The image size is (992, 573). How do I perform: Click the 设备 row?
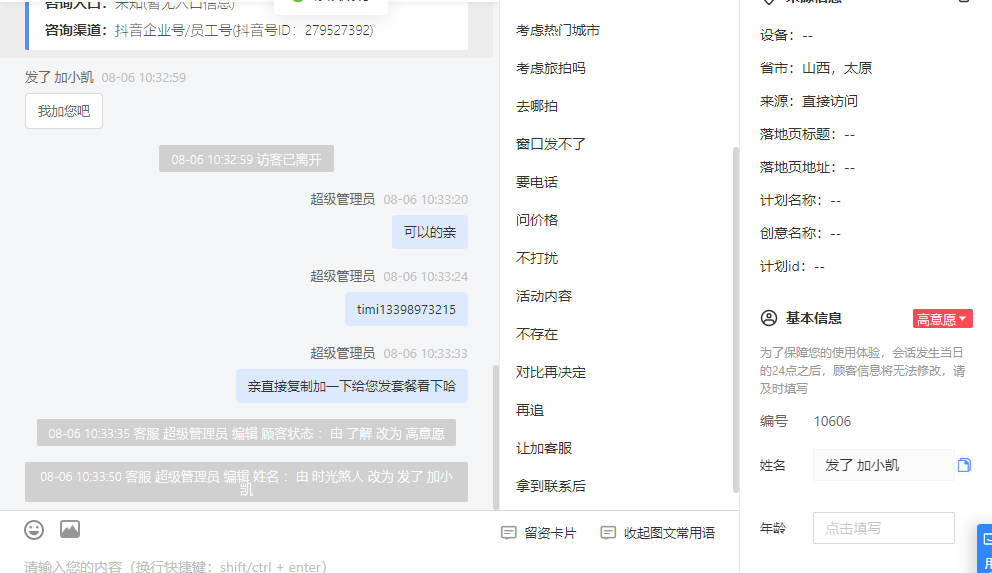(x=786, y=35)
